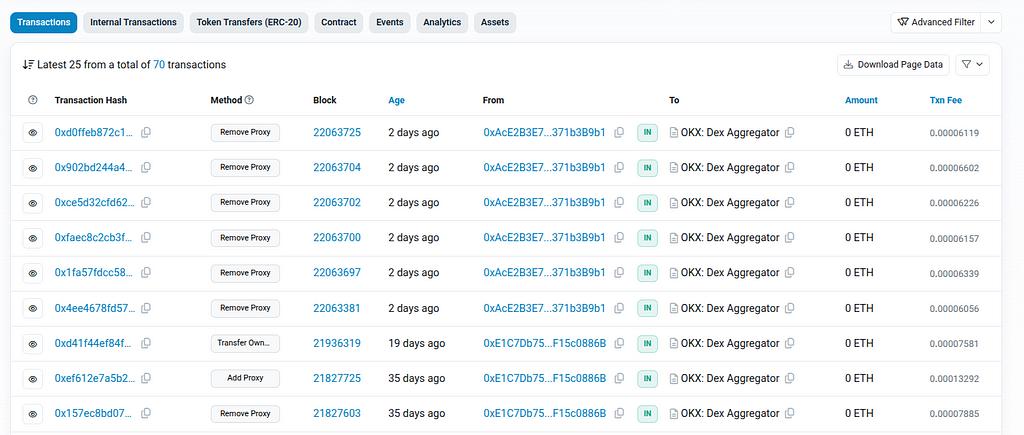Copy OKX Dex Aggregator address in first row

(790, 133)
